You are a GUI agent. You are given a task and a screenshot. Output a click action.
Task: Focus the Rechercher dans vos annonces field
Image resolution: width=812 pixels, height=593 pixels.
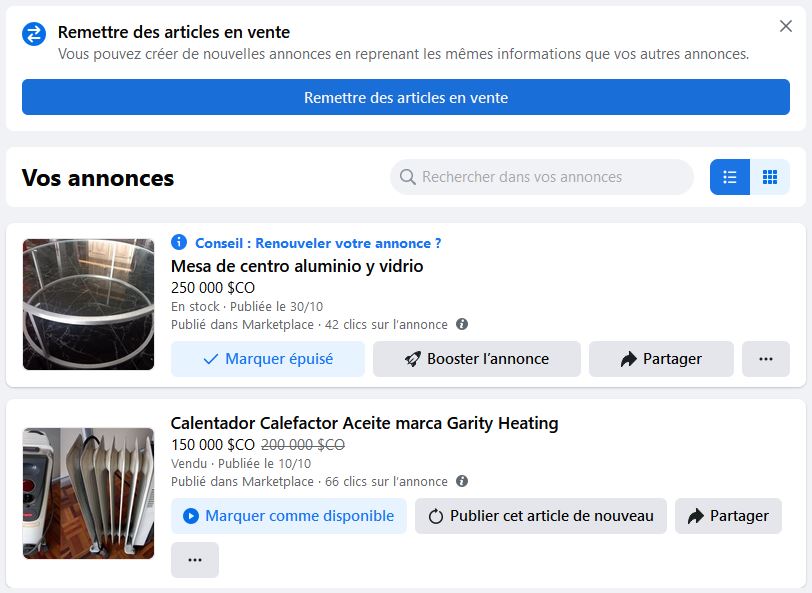[x=550, y=177]
